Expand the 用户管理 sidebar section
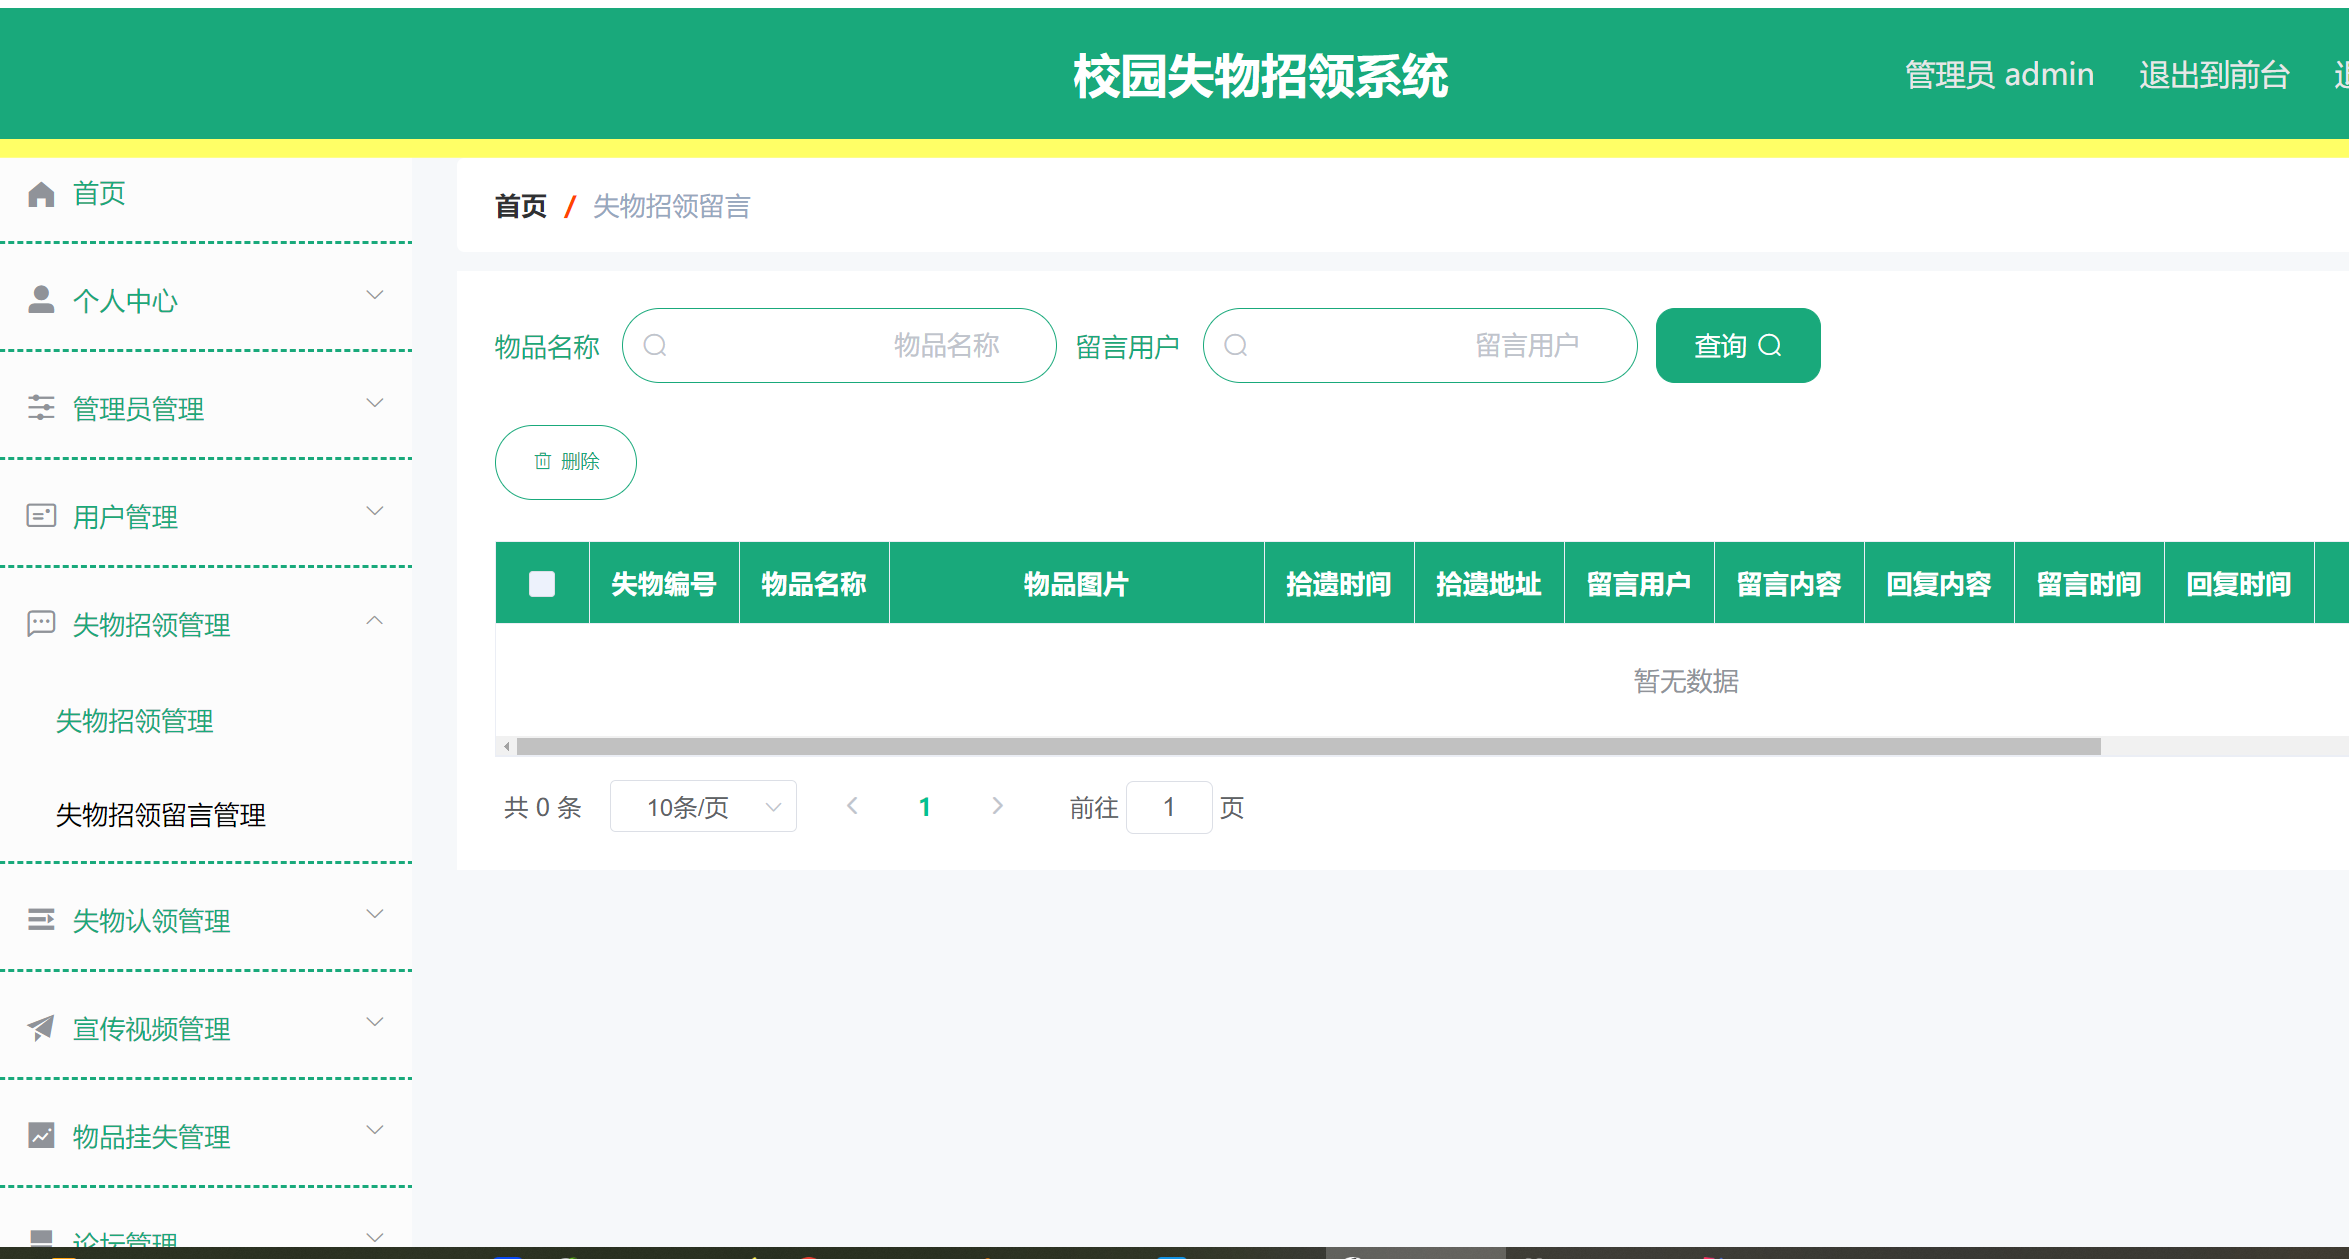The height and width of the screenshot is (1259, 2349). (375, 509)
